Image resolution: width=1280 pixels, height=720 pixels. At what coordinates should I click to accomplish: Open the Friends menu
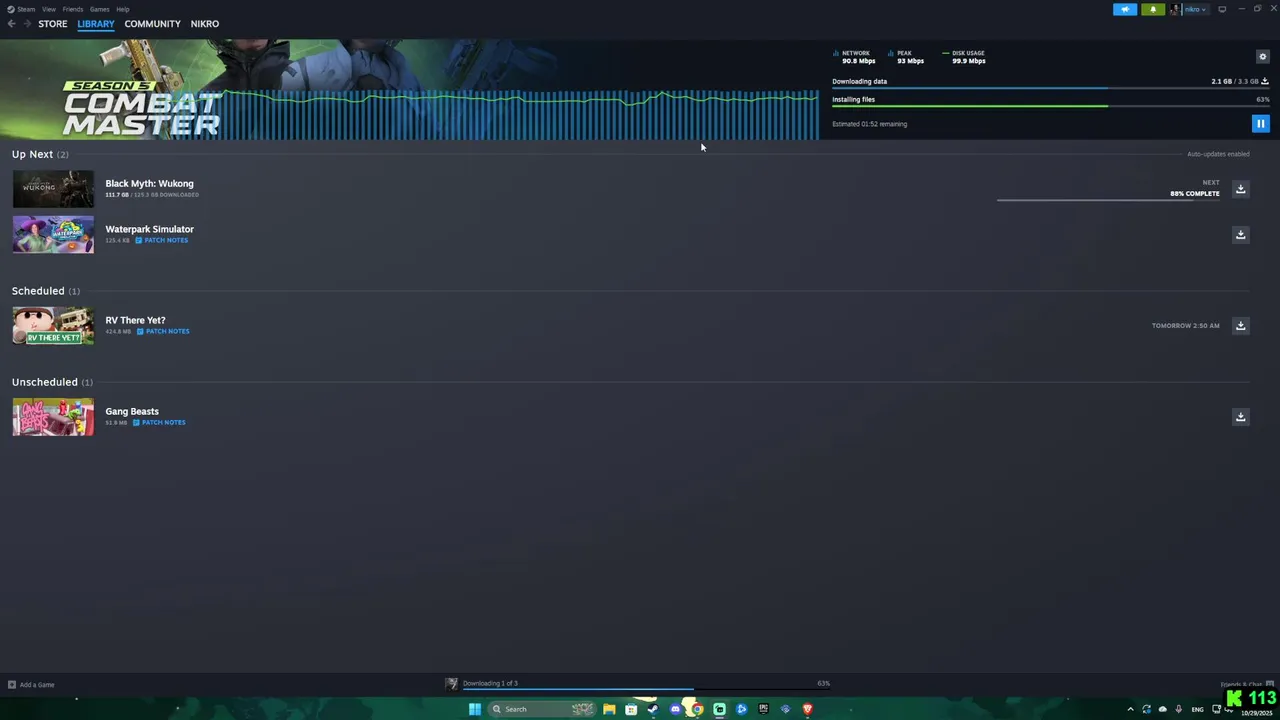click(73, 9)
